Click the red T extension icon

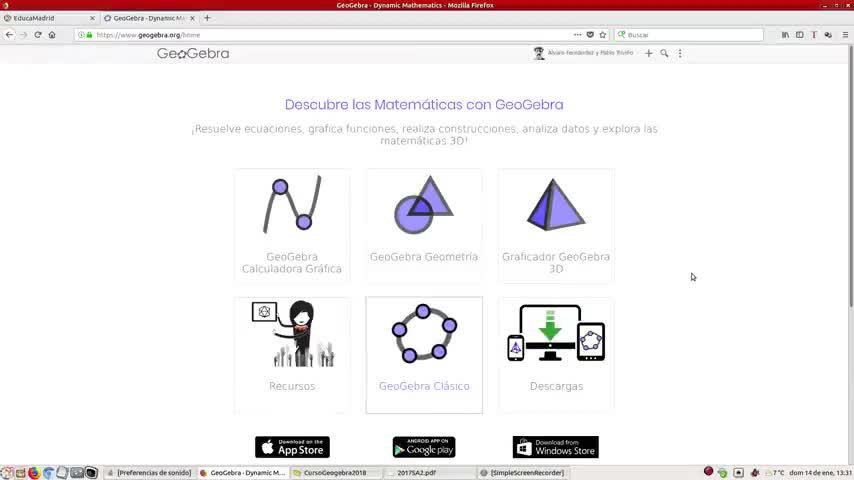[814, 34]
